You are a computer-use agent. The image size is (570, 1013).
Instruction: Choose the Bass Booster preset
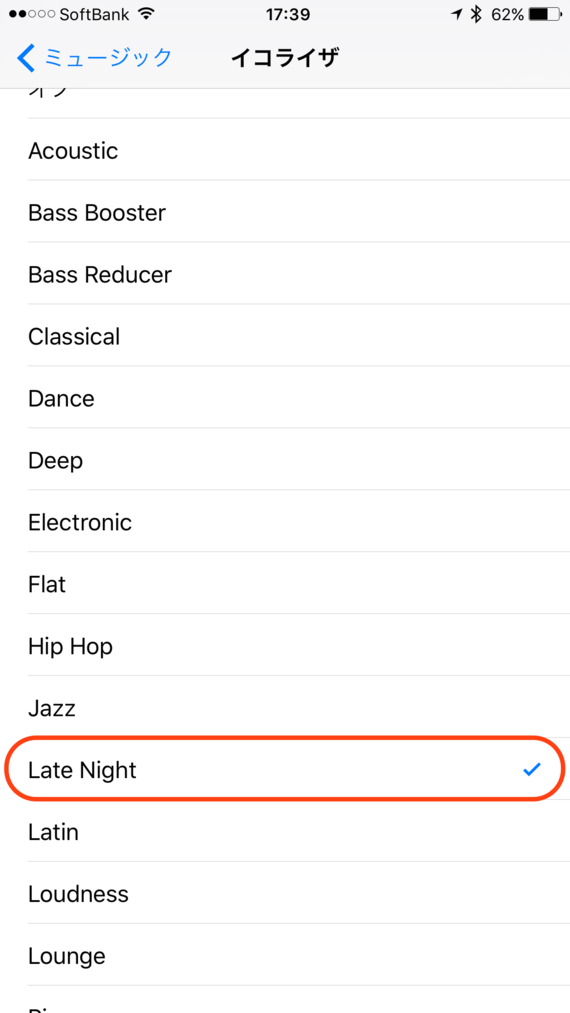click(285, 213)
